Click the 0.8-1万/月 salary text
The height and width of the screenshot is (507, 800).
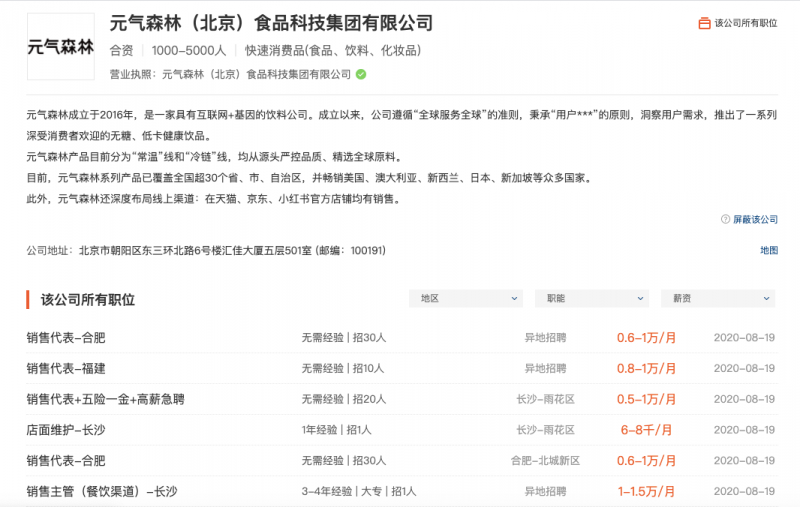click(646, 368)
